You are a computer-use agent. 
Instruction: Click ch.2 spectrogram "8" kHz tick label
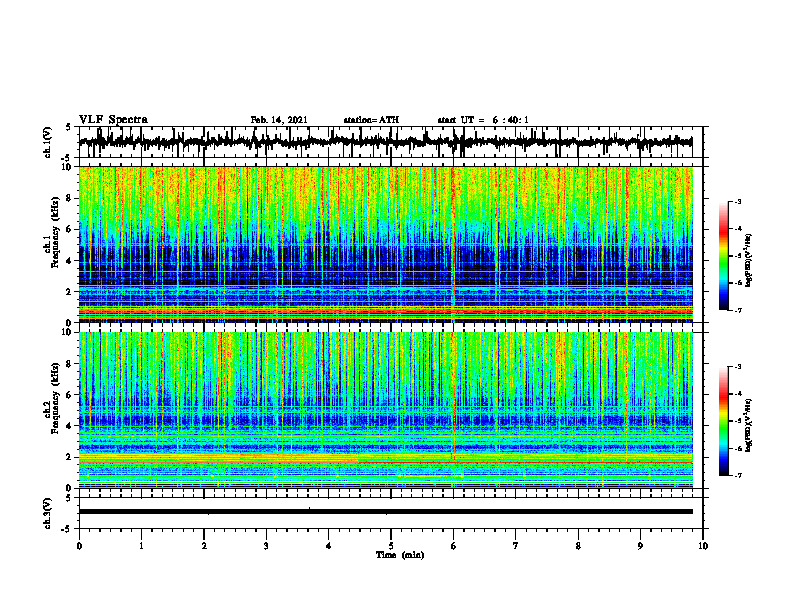coord(69,364)
